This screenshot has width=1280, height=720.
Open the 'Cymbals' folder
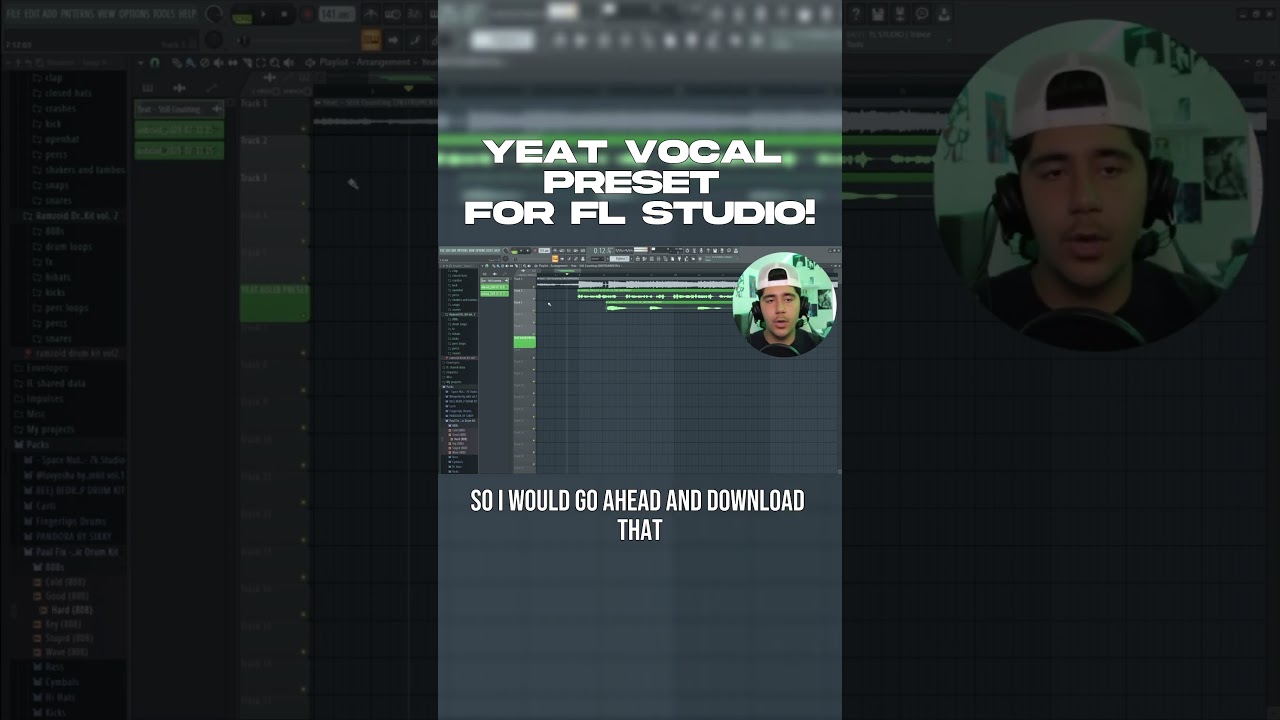coord(57,682)
